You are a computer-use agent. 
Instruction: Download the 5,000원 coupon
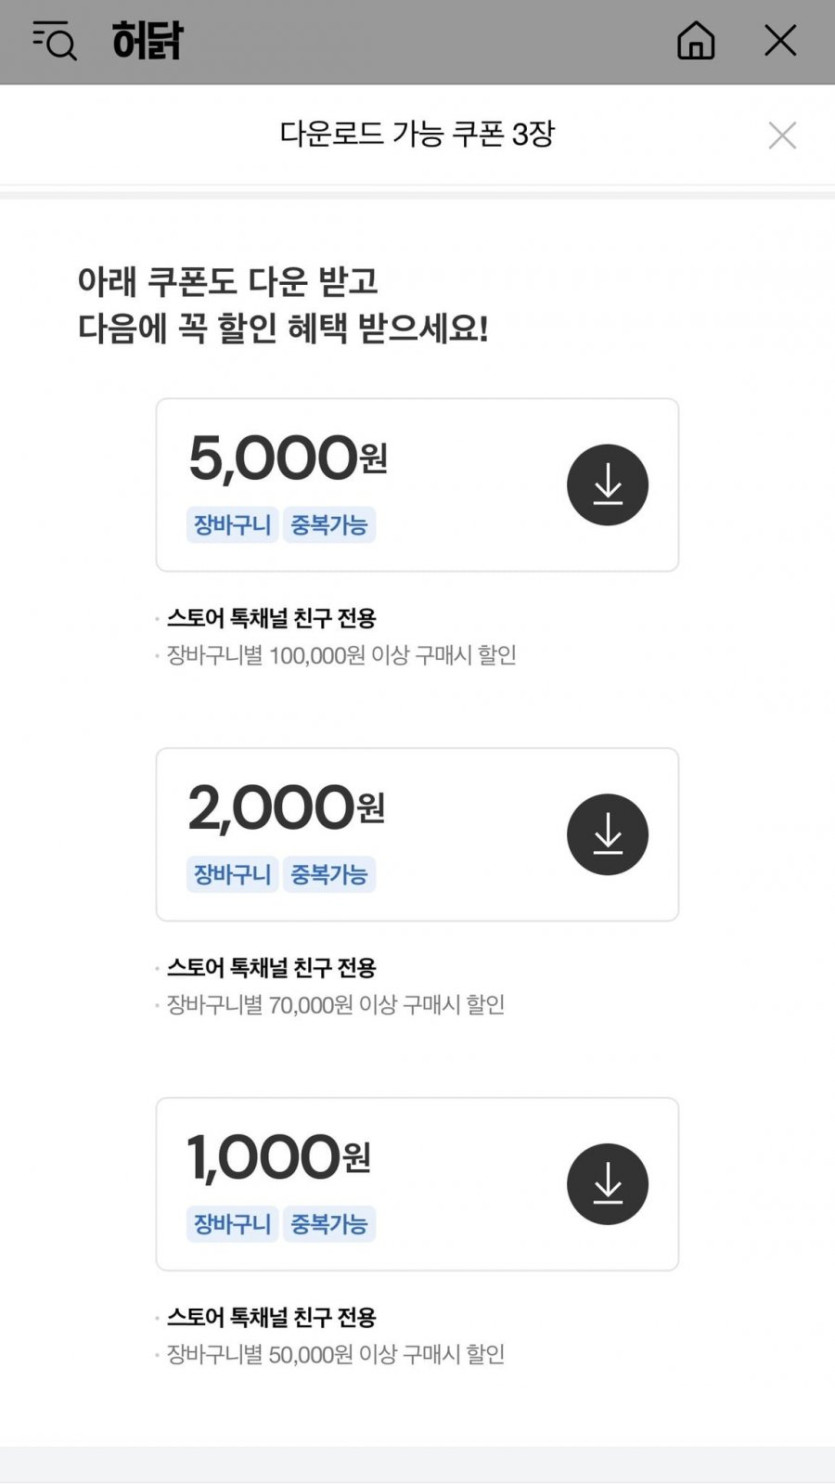[607, 485]
